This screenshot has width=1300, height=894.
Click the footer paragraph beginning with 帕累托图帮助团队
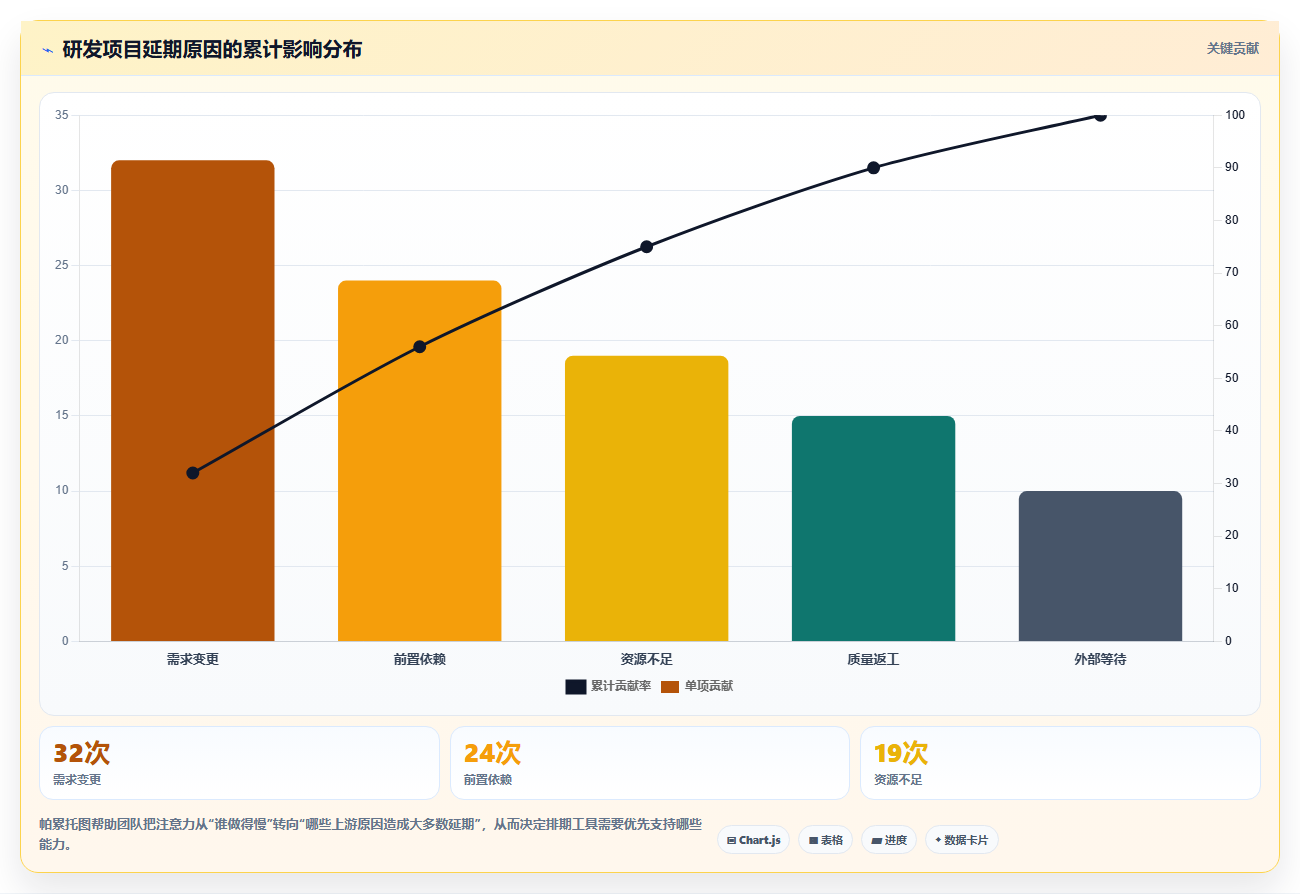pyautogui.click(x=370, y=834)
